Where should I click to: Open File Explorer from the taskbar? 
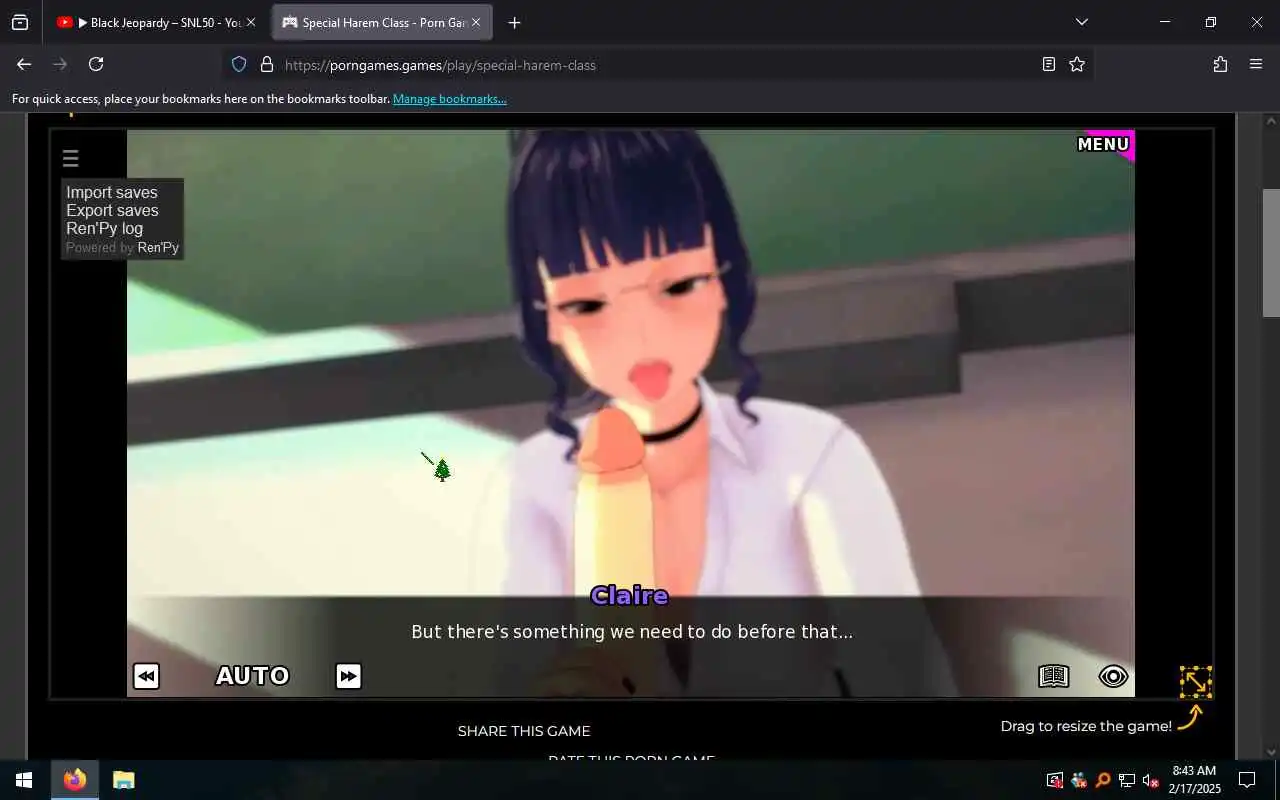click(x=123, y=780)
